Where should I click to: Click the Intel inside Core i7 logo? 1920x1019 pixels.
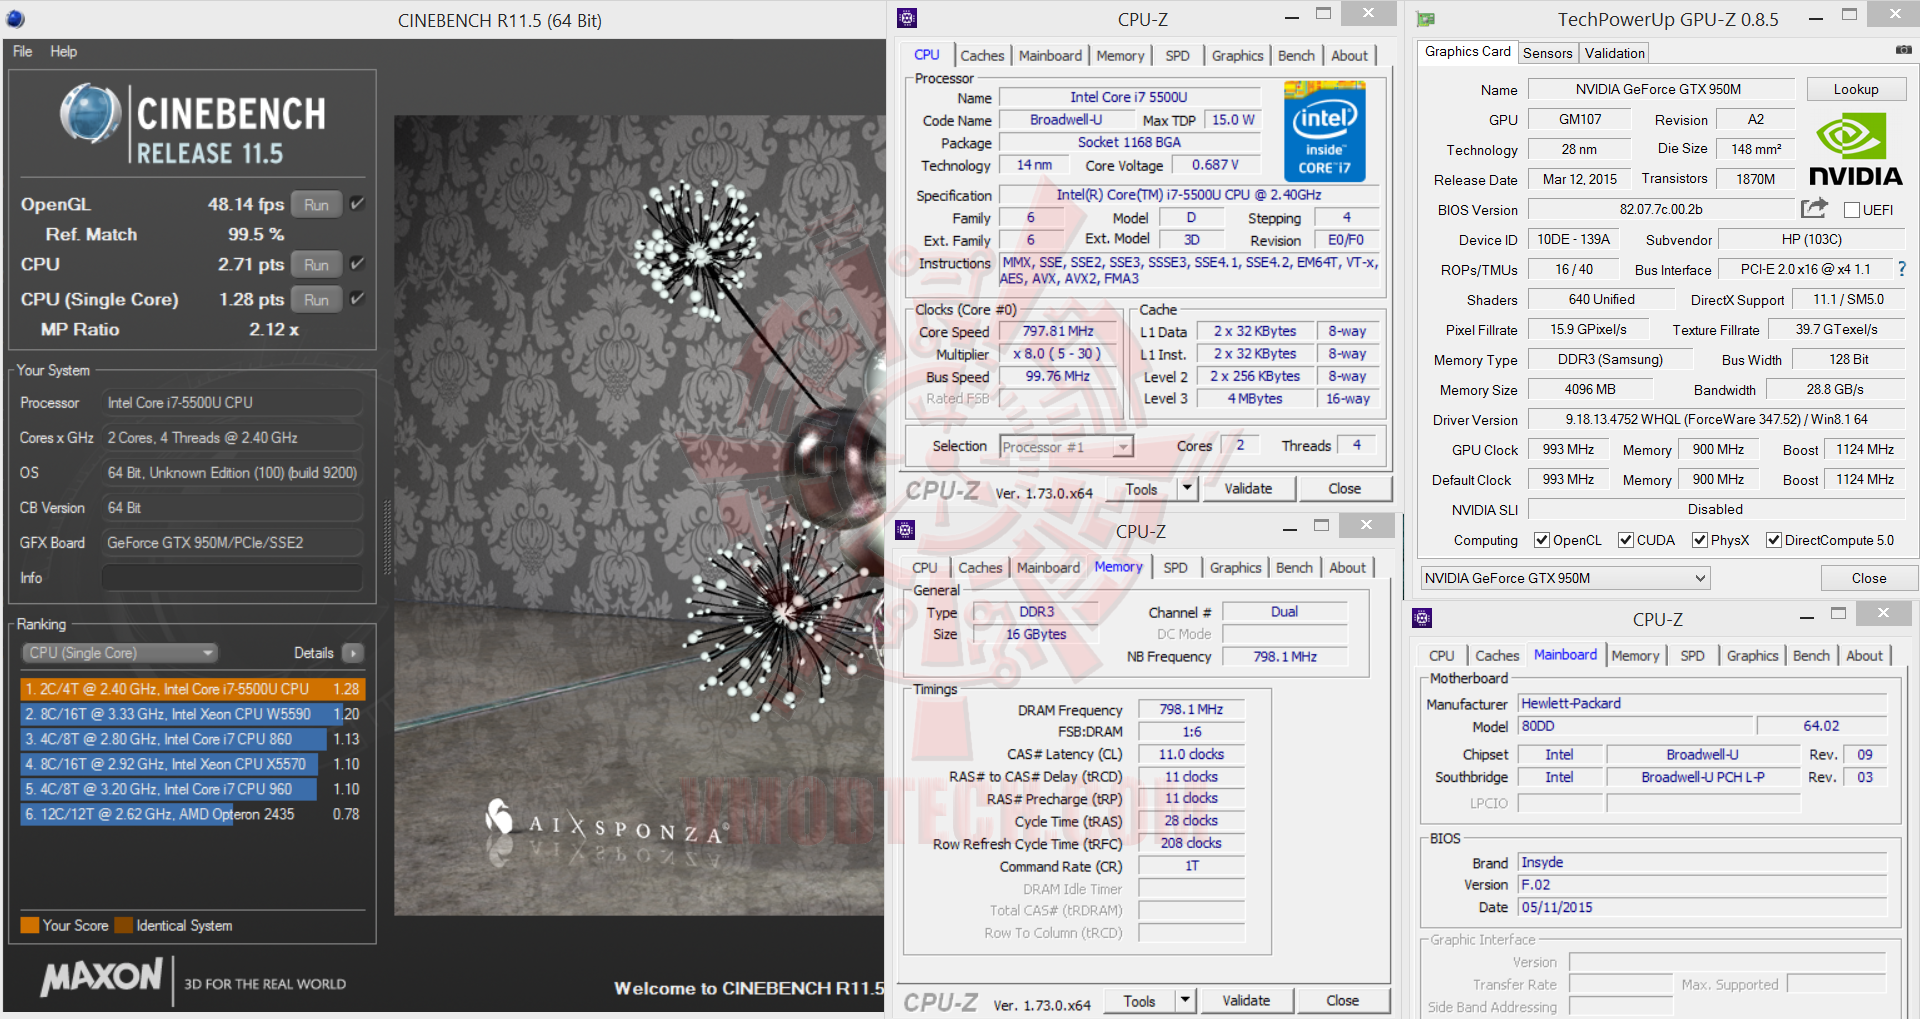[x=1324, y=133]
